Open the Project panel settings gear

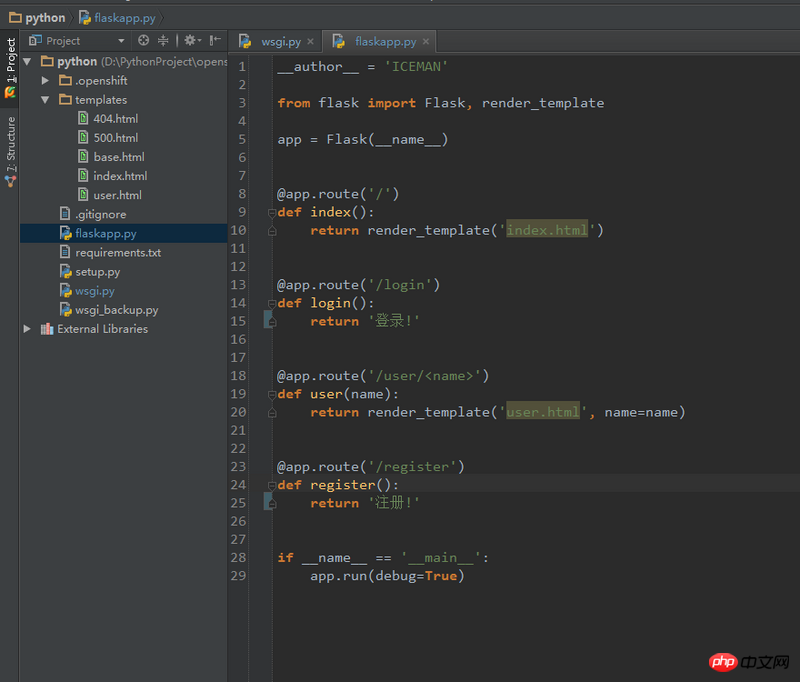click(189, 41)
